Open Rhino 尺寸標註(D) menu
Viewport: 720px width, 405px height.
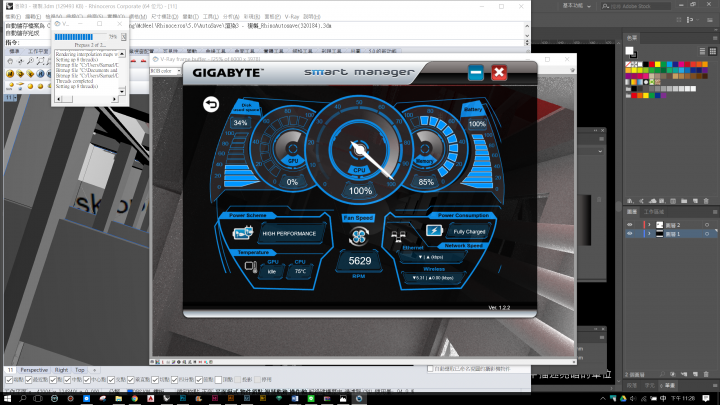[165, 17]
